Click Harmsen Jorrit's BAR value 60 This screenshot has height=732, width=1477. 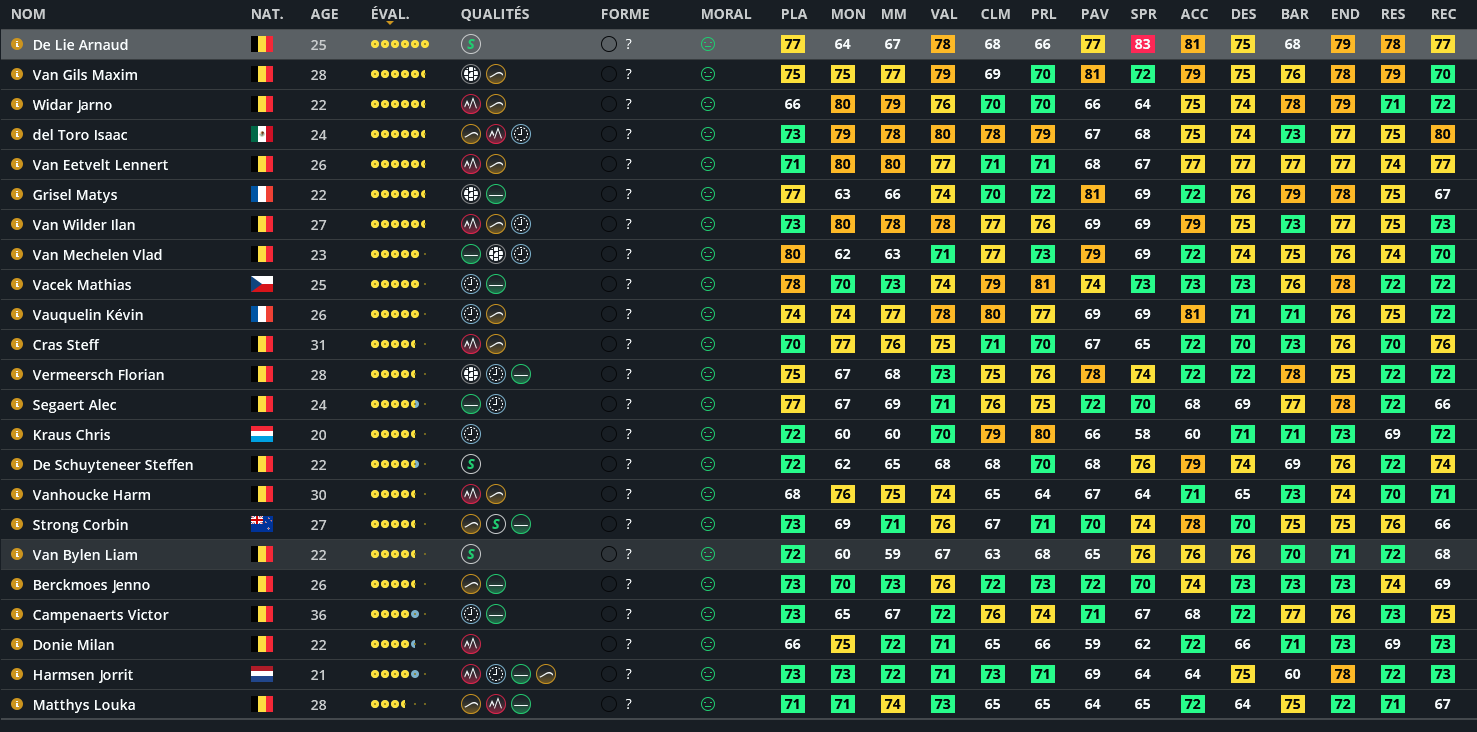point(1293,674)
